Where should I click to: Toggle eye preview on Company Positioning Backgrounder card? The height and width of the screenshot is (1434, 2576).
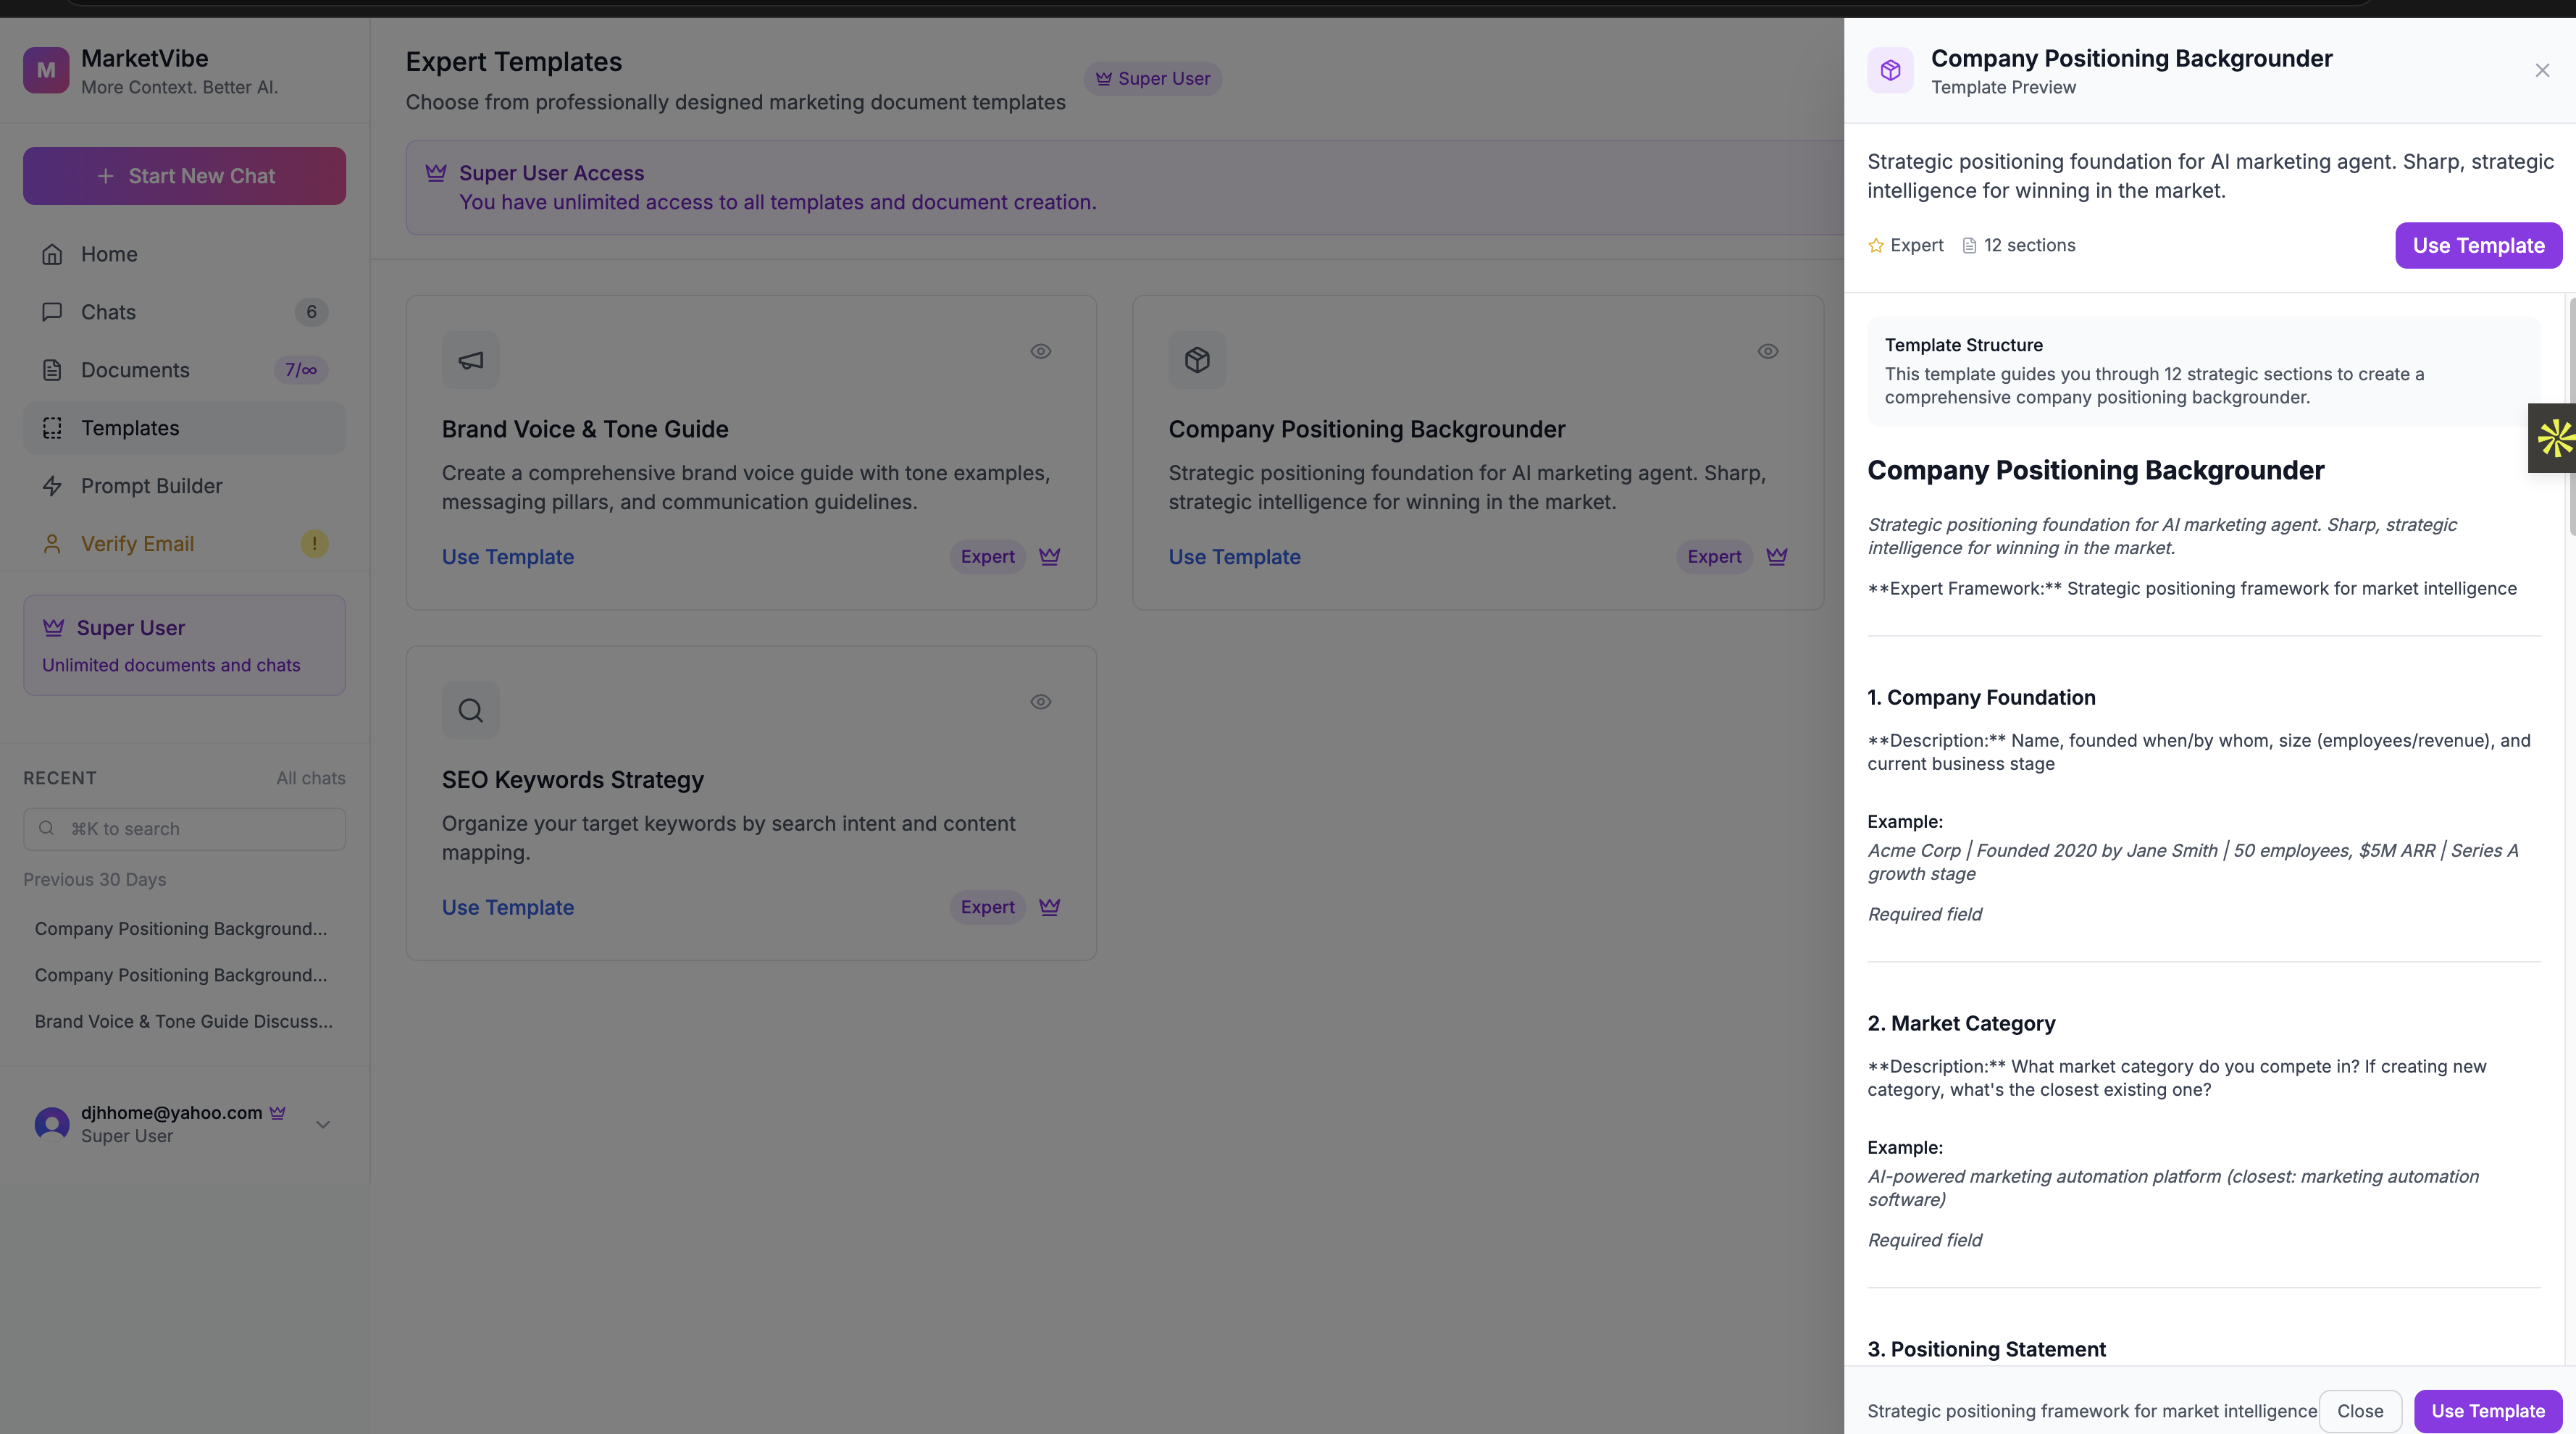click(x=1767, y=351)
